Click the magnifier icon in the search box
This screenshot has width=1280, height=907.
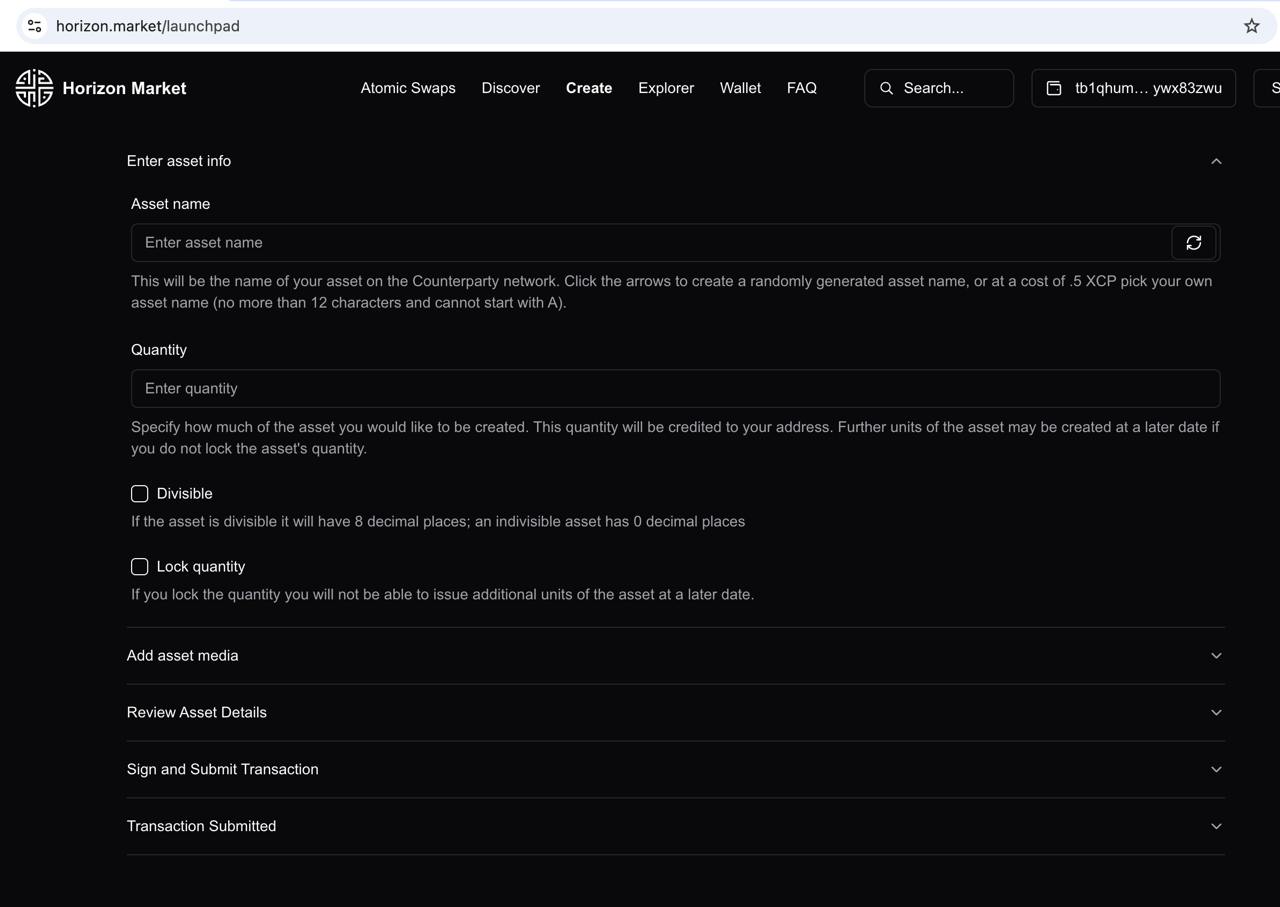pos(886,88)
